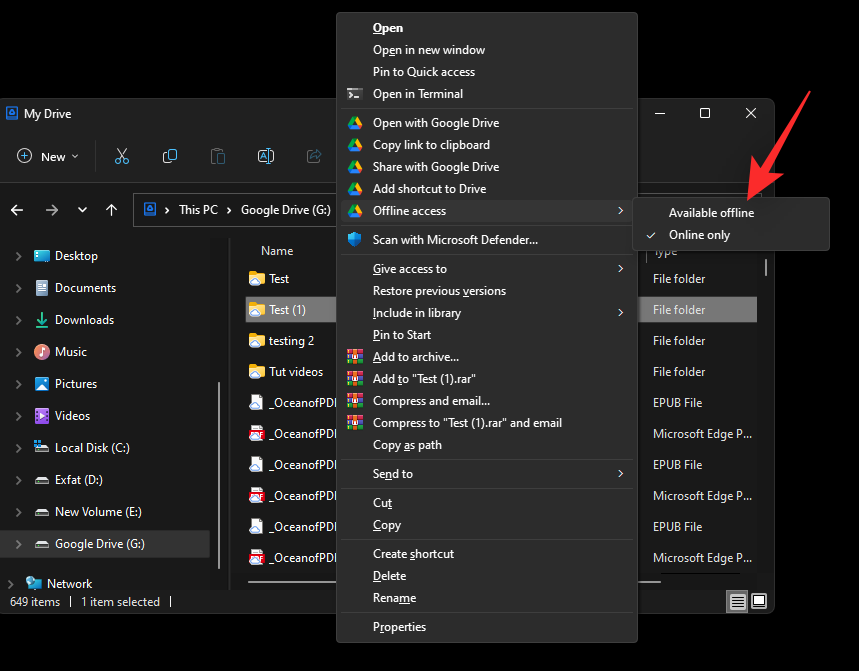The height and width of the screenshot is (671, 859).
Task: Click the navigation pane scrollbar
Action: pyautogui.click(x=219, y=475)
